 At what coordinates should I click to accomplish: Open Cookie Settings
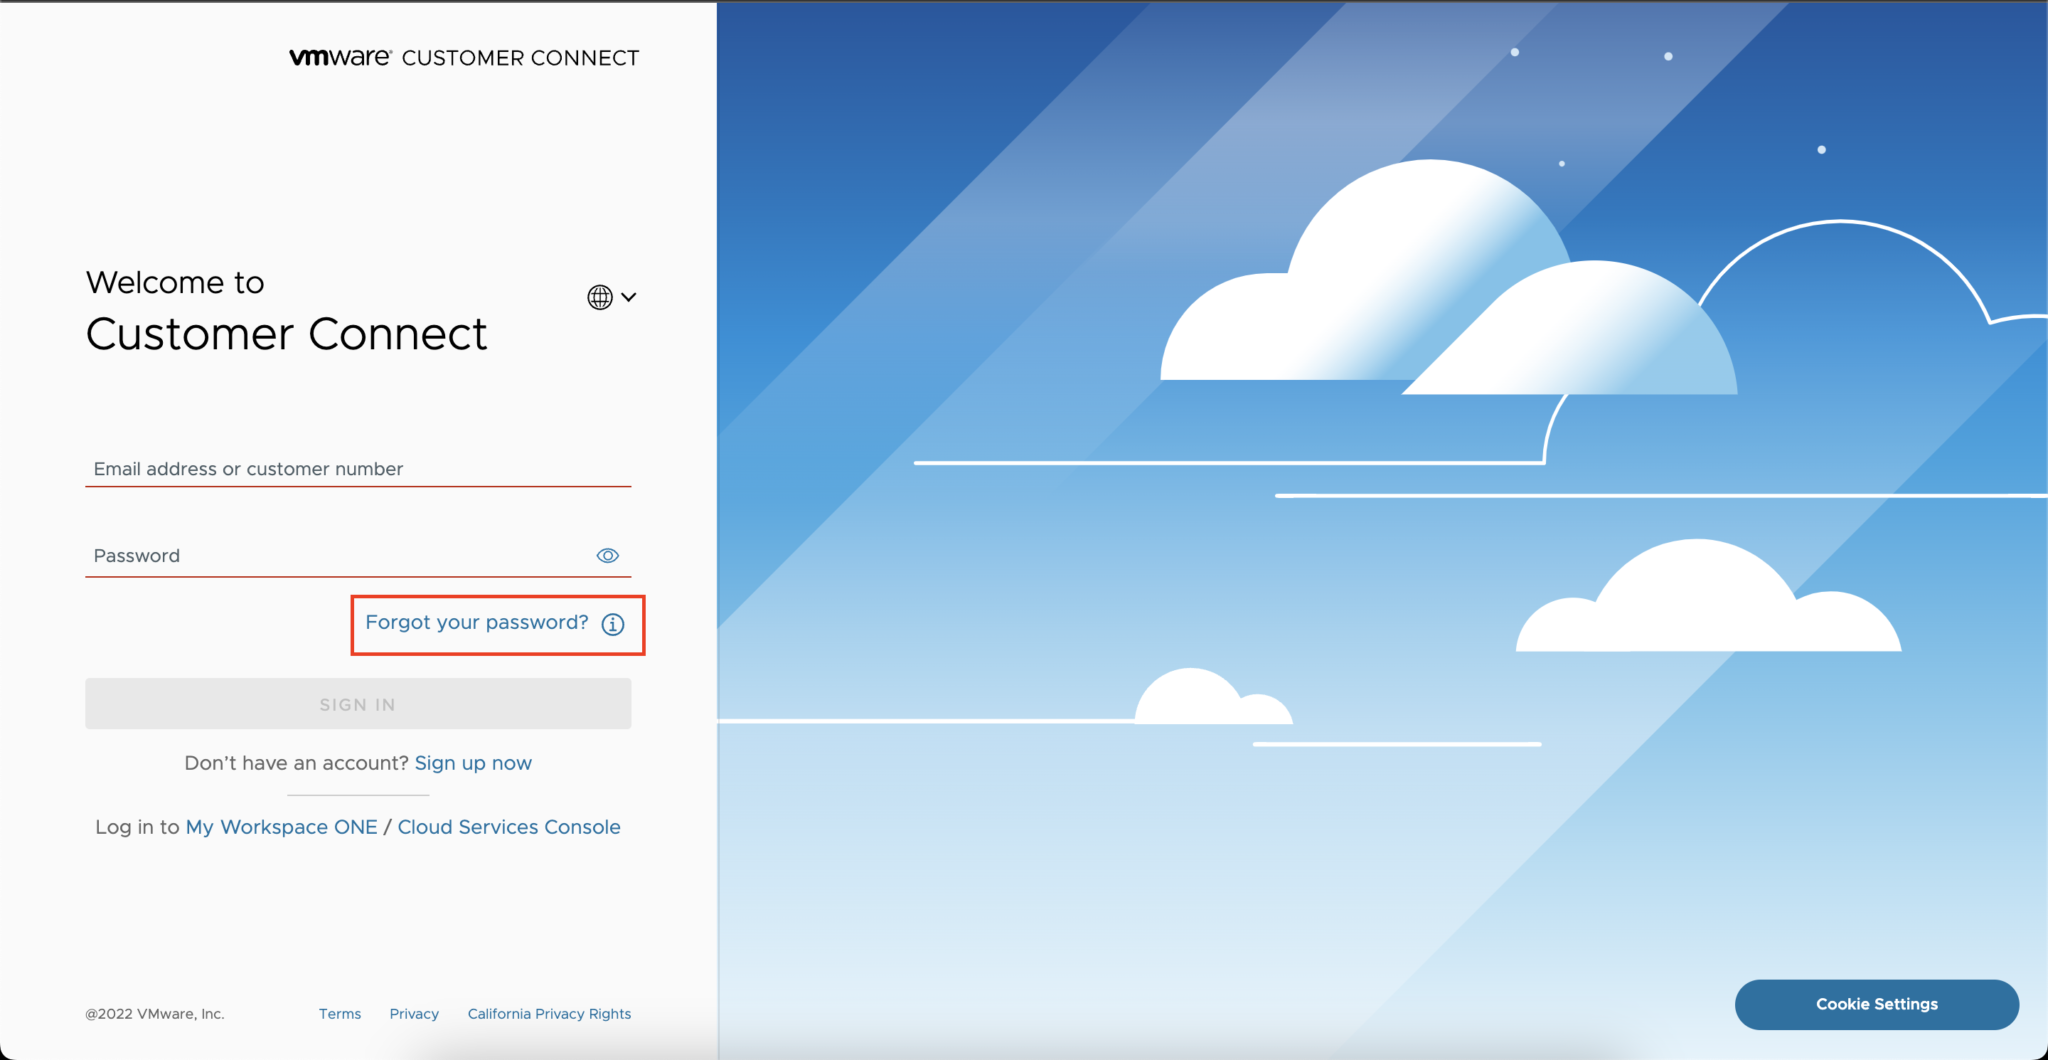pos(1876,1004)
